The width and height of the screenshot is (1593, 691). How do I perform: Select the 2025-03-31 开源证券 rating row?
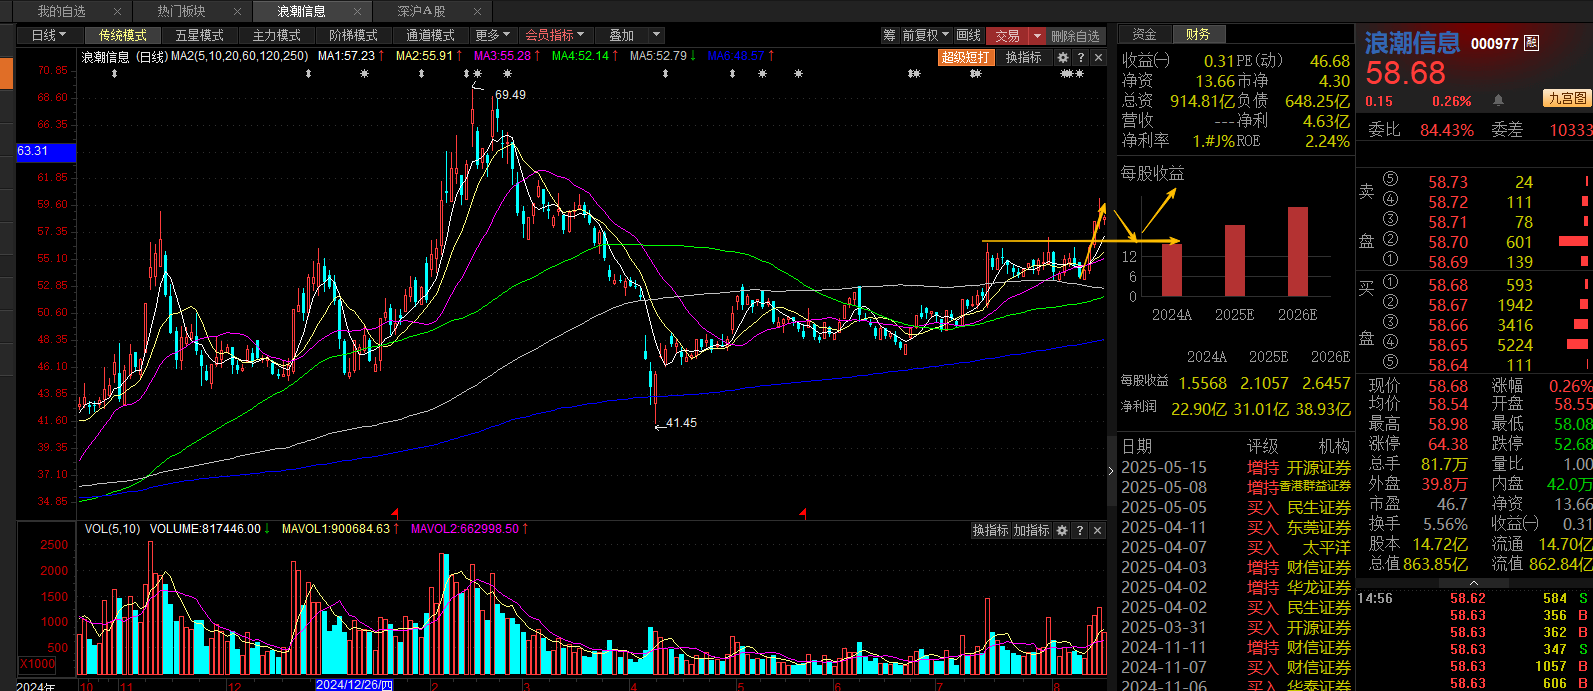pos(1235,627)
